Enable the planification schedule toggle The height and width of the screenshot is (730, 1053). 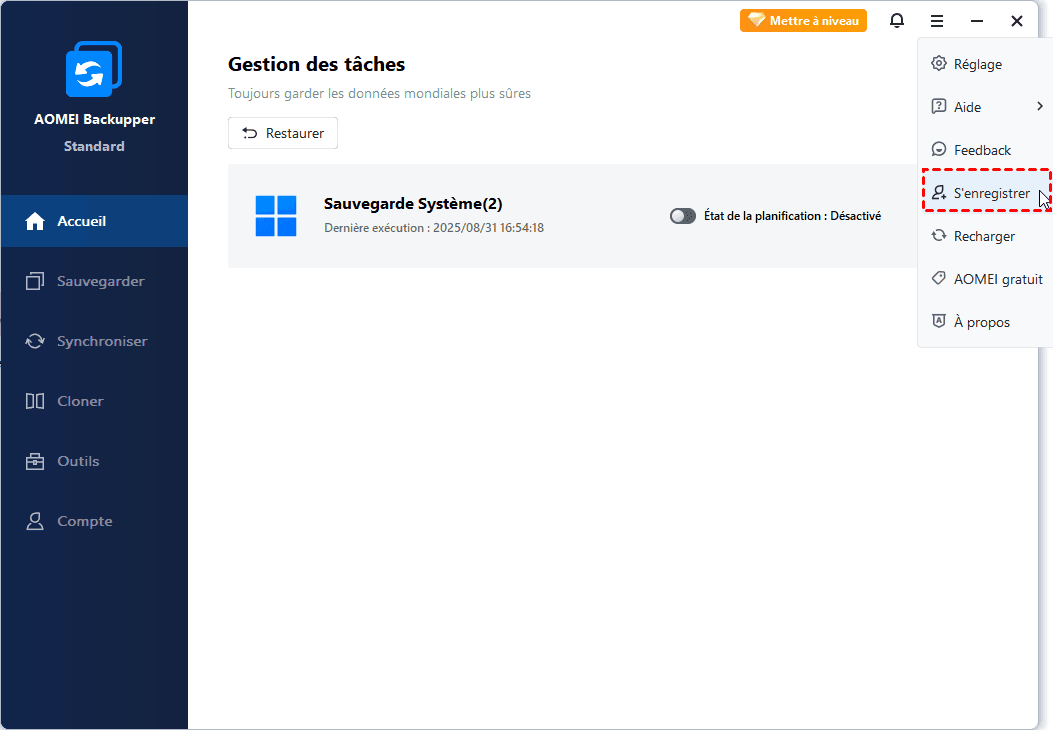coord(683,216)
